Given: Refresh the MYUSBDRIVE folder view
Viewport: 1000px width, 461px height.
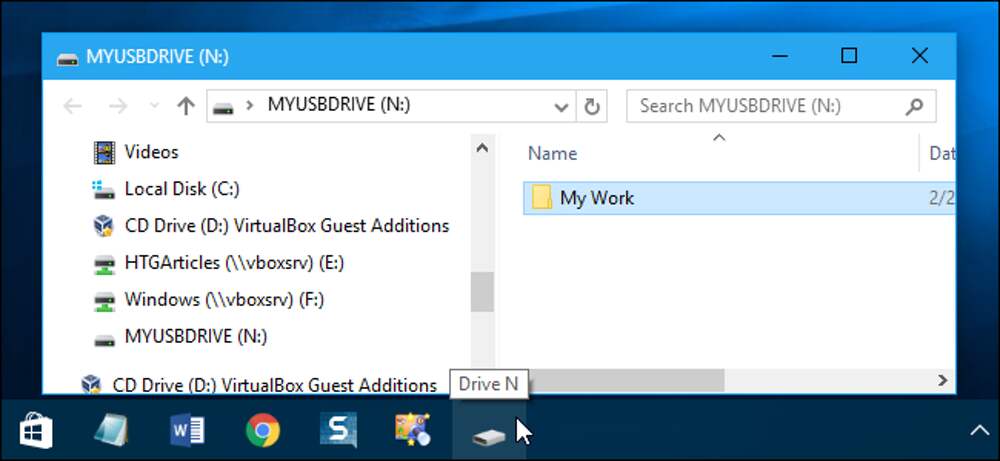Looking at the screenshot, I should 591,106.
